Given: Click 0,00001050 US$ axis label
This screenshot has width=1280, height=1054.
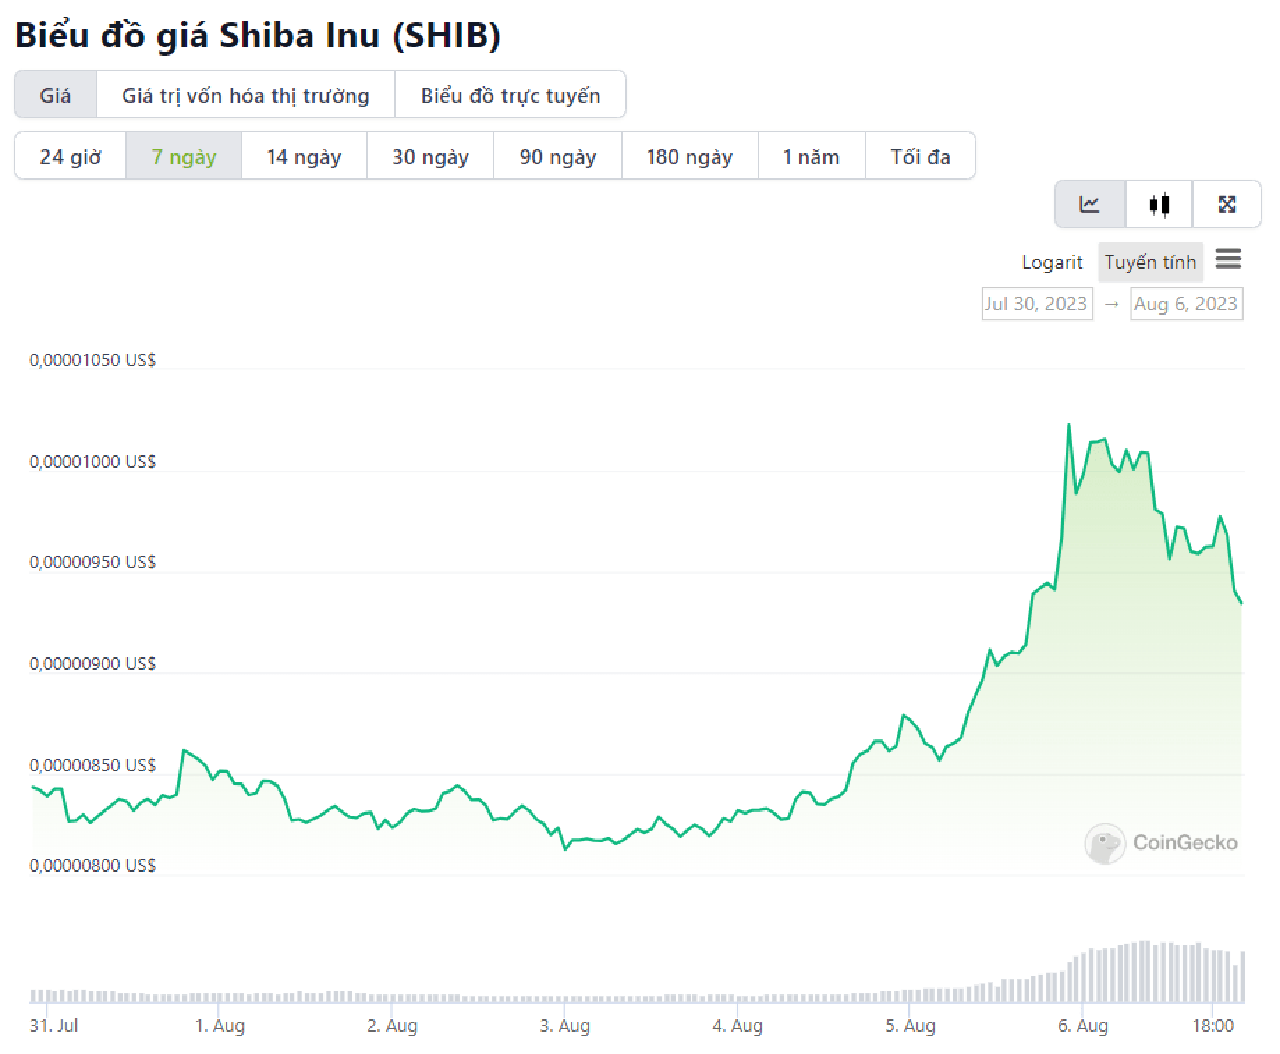Looking at the screenshot, I should click(93, 360).
